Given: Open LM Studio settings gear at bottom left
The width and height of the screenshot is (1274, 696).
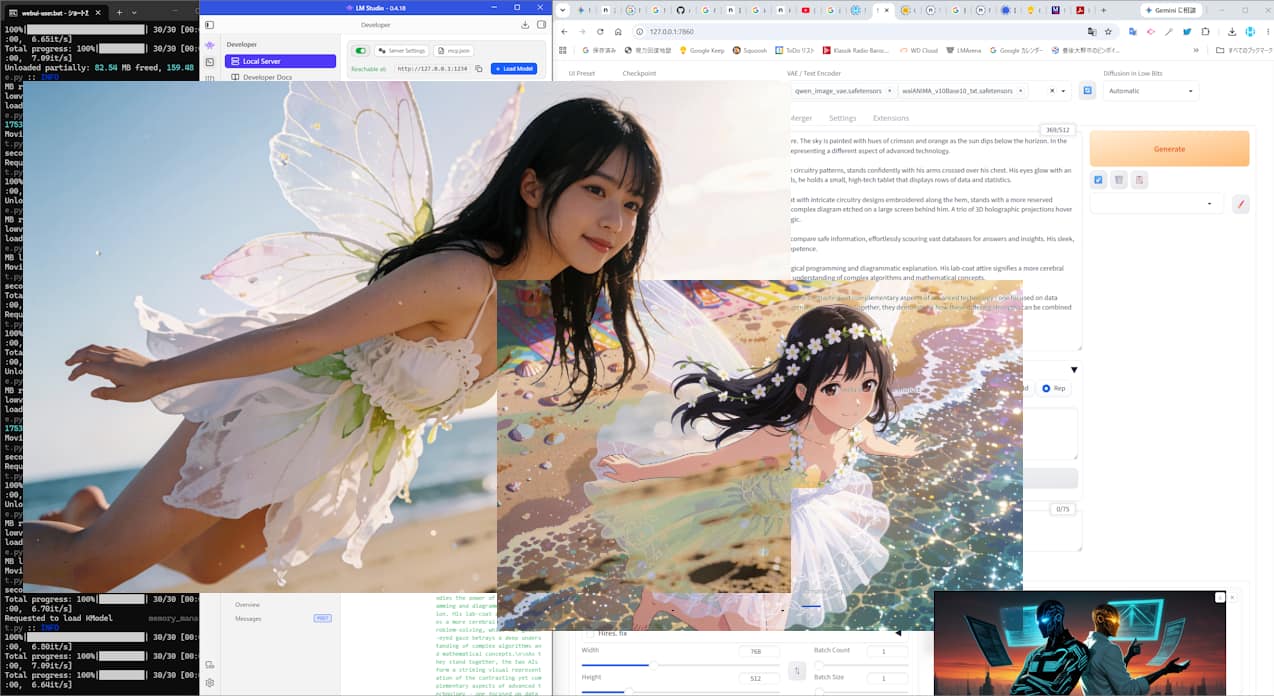Looking at the screenshot, I should [210, 682].
